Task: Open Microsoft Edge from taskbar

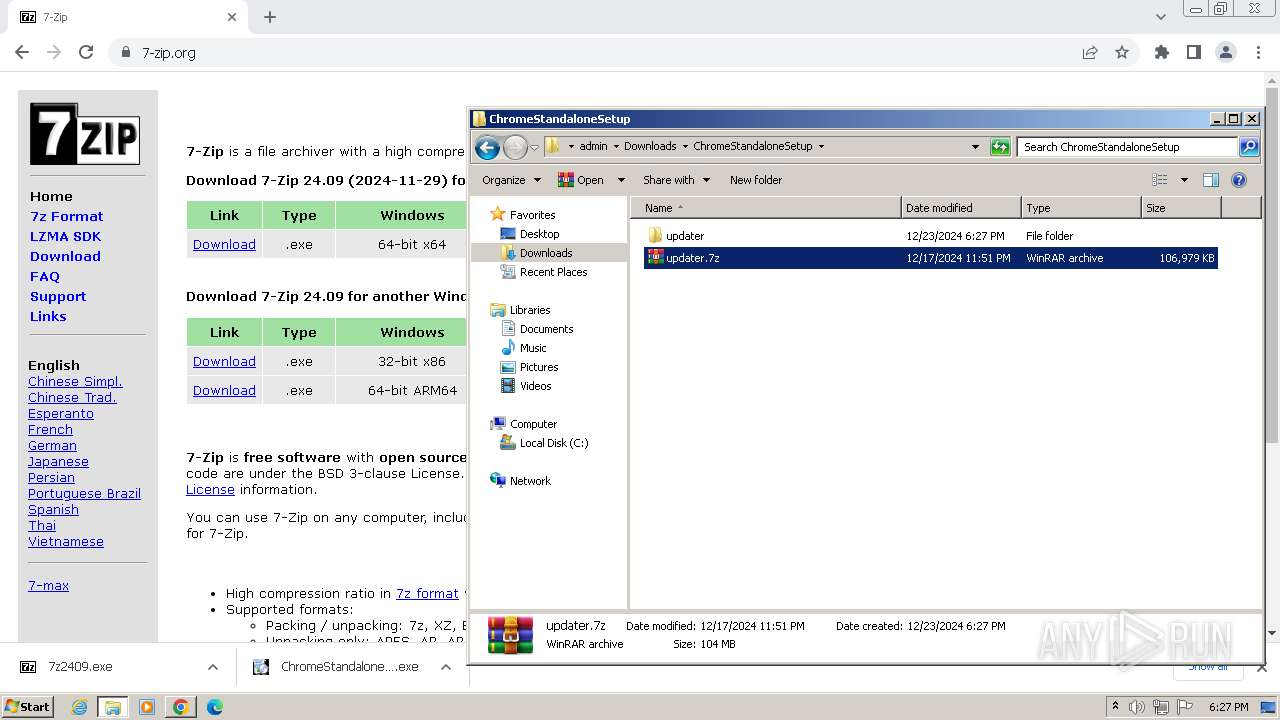Action: coord(215,707)
